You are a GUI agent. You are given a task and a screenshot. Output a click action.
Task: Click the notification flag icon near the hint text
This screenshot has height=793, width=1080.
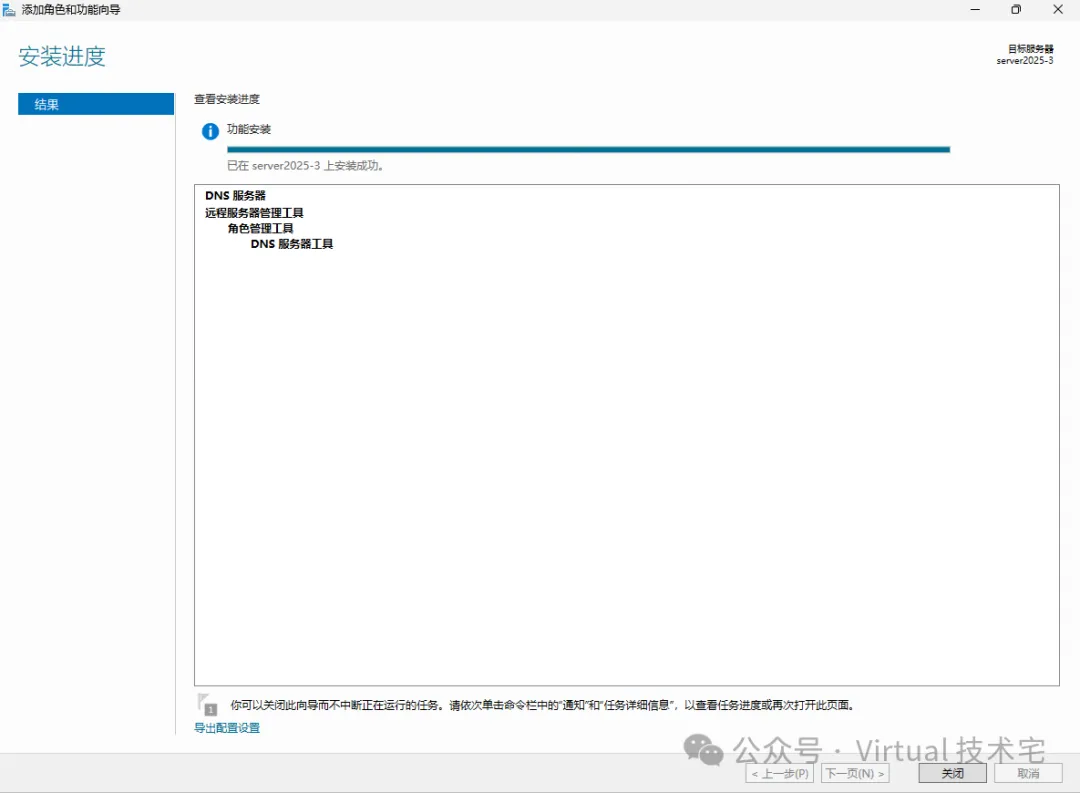point(207,704)
